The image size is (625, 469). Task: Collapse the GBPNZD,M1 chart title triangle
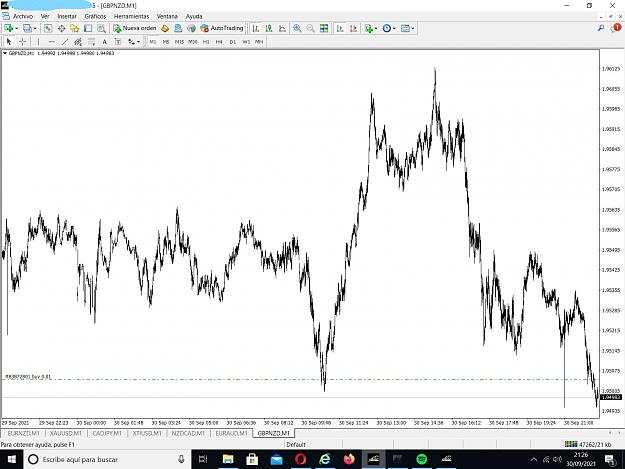[x=5, y=53]
